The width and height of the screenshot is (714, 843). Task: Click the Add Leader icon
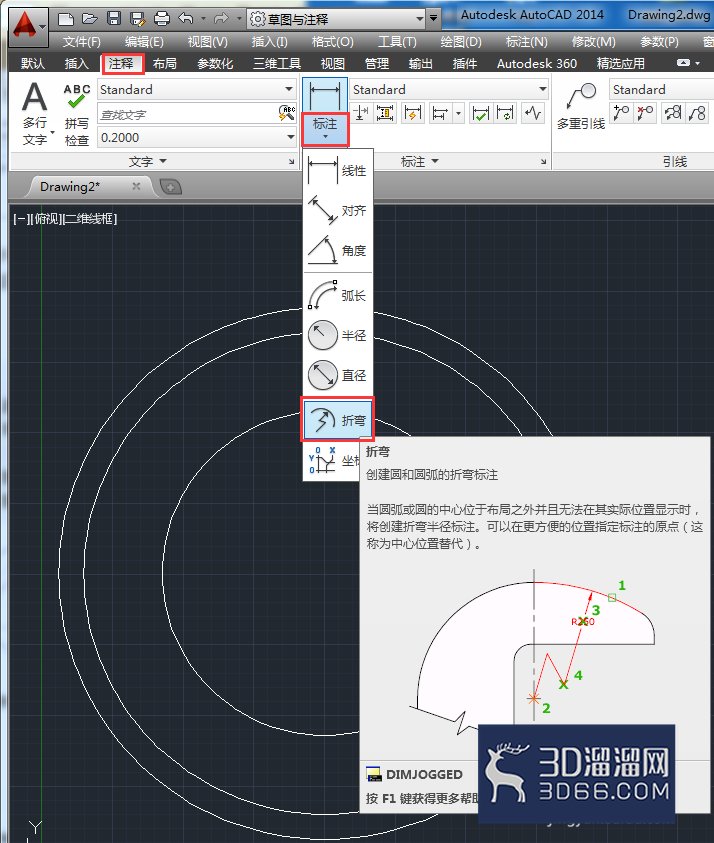click(x=622, y=113)
